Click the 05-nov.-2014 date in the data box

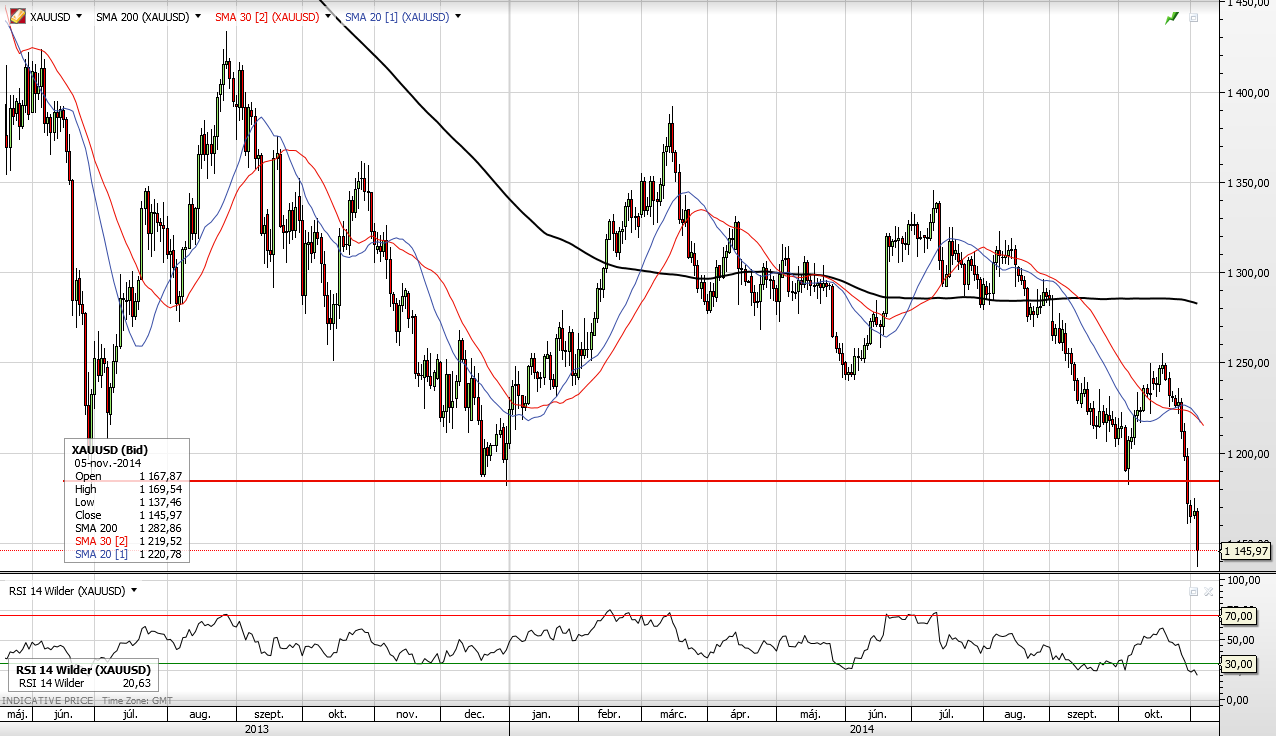[x=108, y=463]
